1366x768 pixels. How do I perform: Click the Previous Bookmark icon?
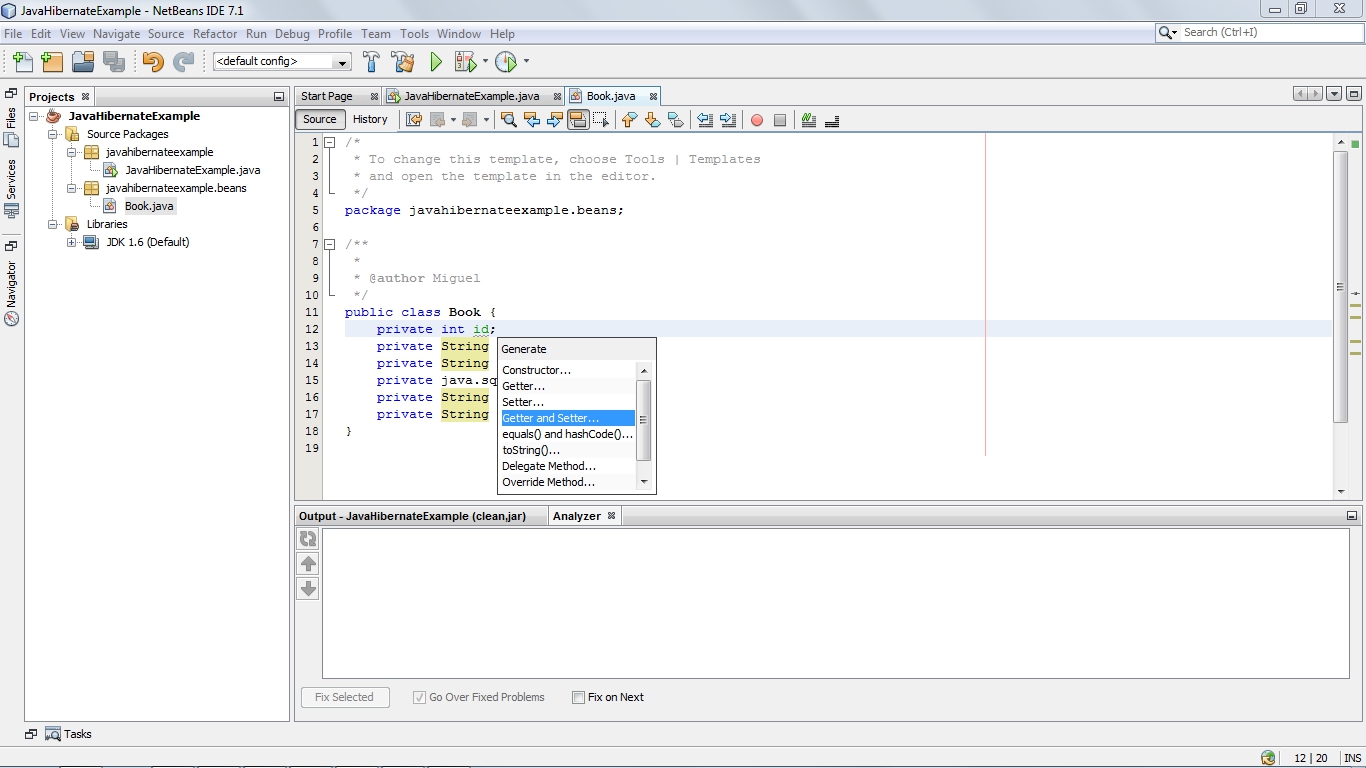629,120
